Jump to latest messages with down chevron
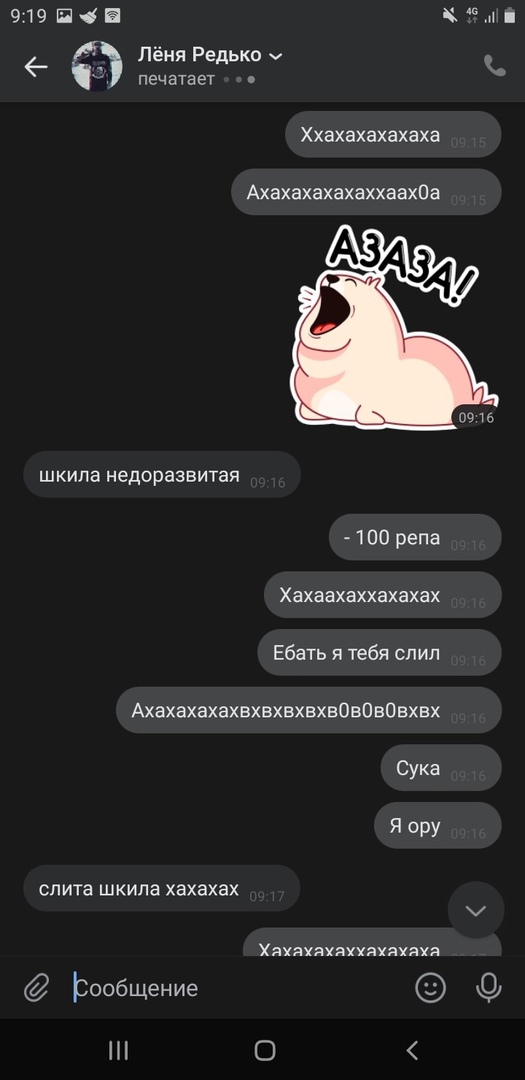Viewport: 525px width, 1080px height. click(476, 911)
